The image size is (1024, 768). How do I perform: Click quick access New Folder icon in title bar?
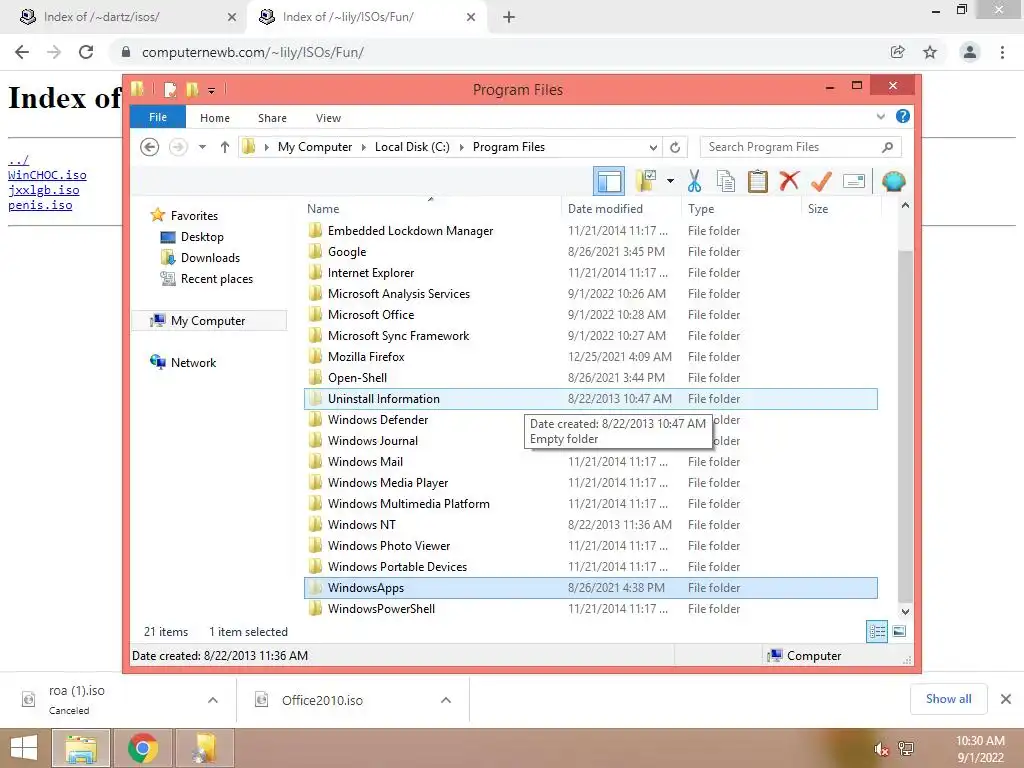[192, 89]
